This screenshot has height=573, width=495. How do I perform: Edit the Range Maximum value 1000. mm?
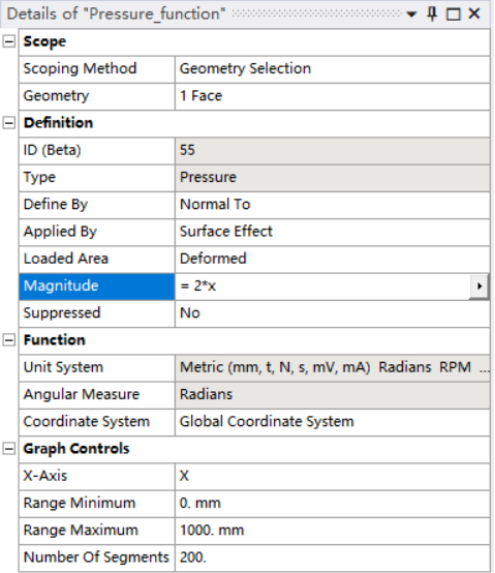click(x=332, y=530)
